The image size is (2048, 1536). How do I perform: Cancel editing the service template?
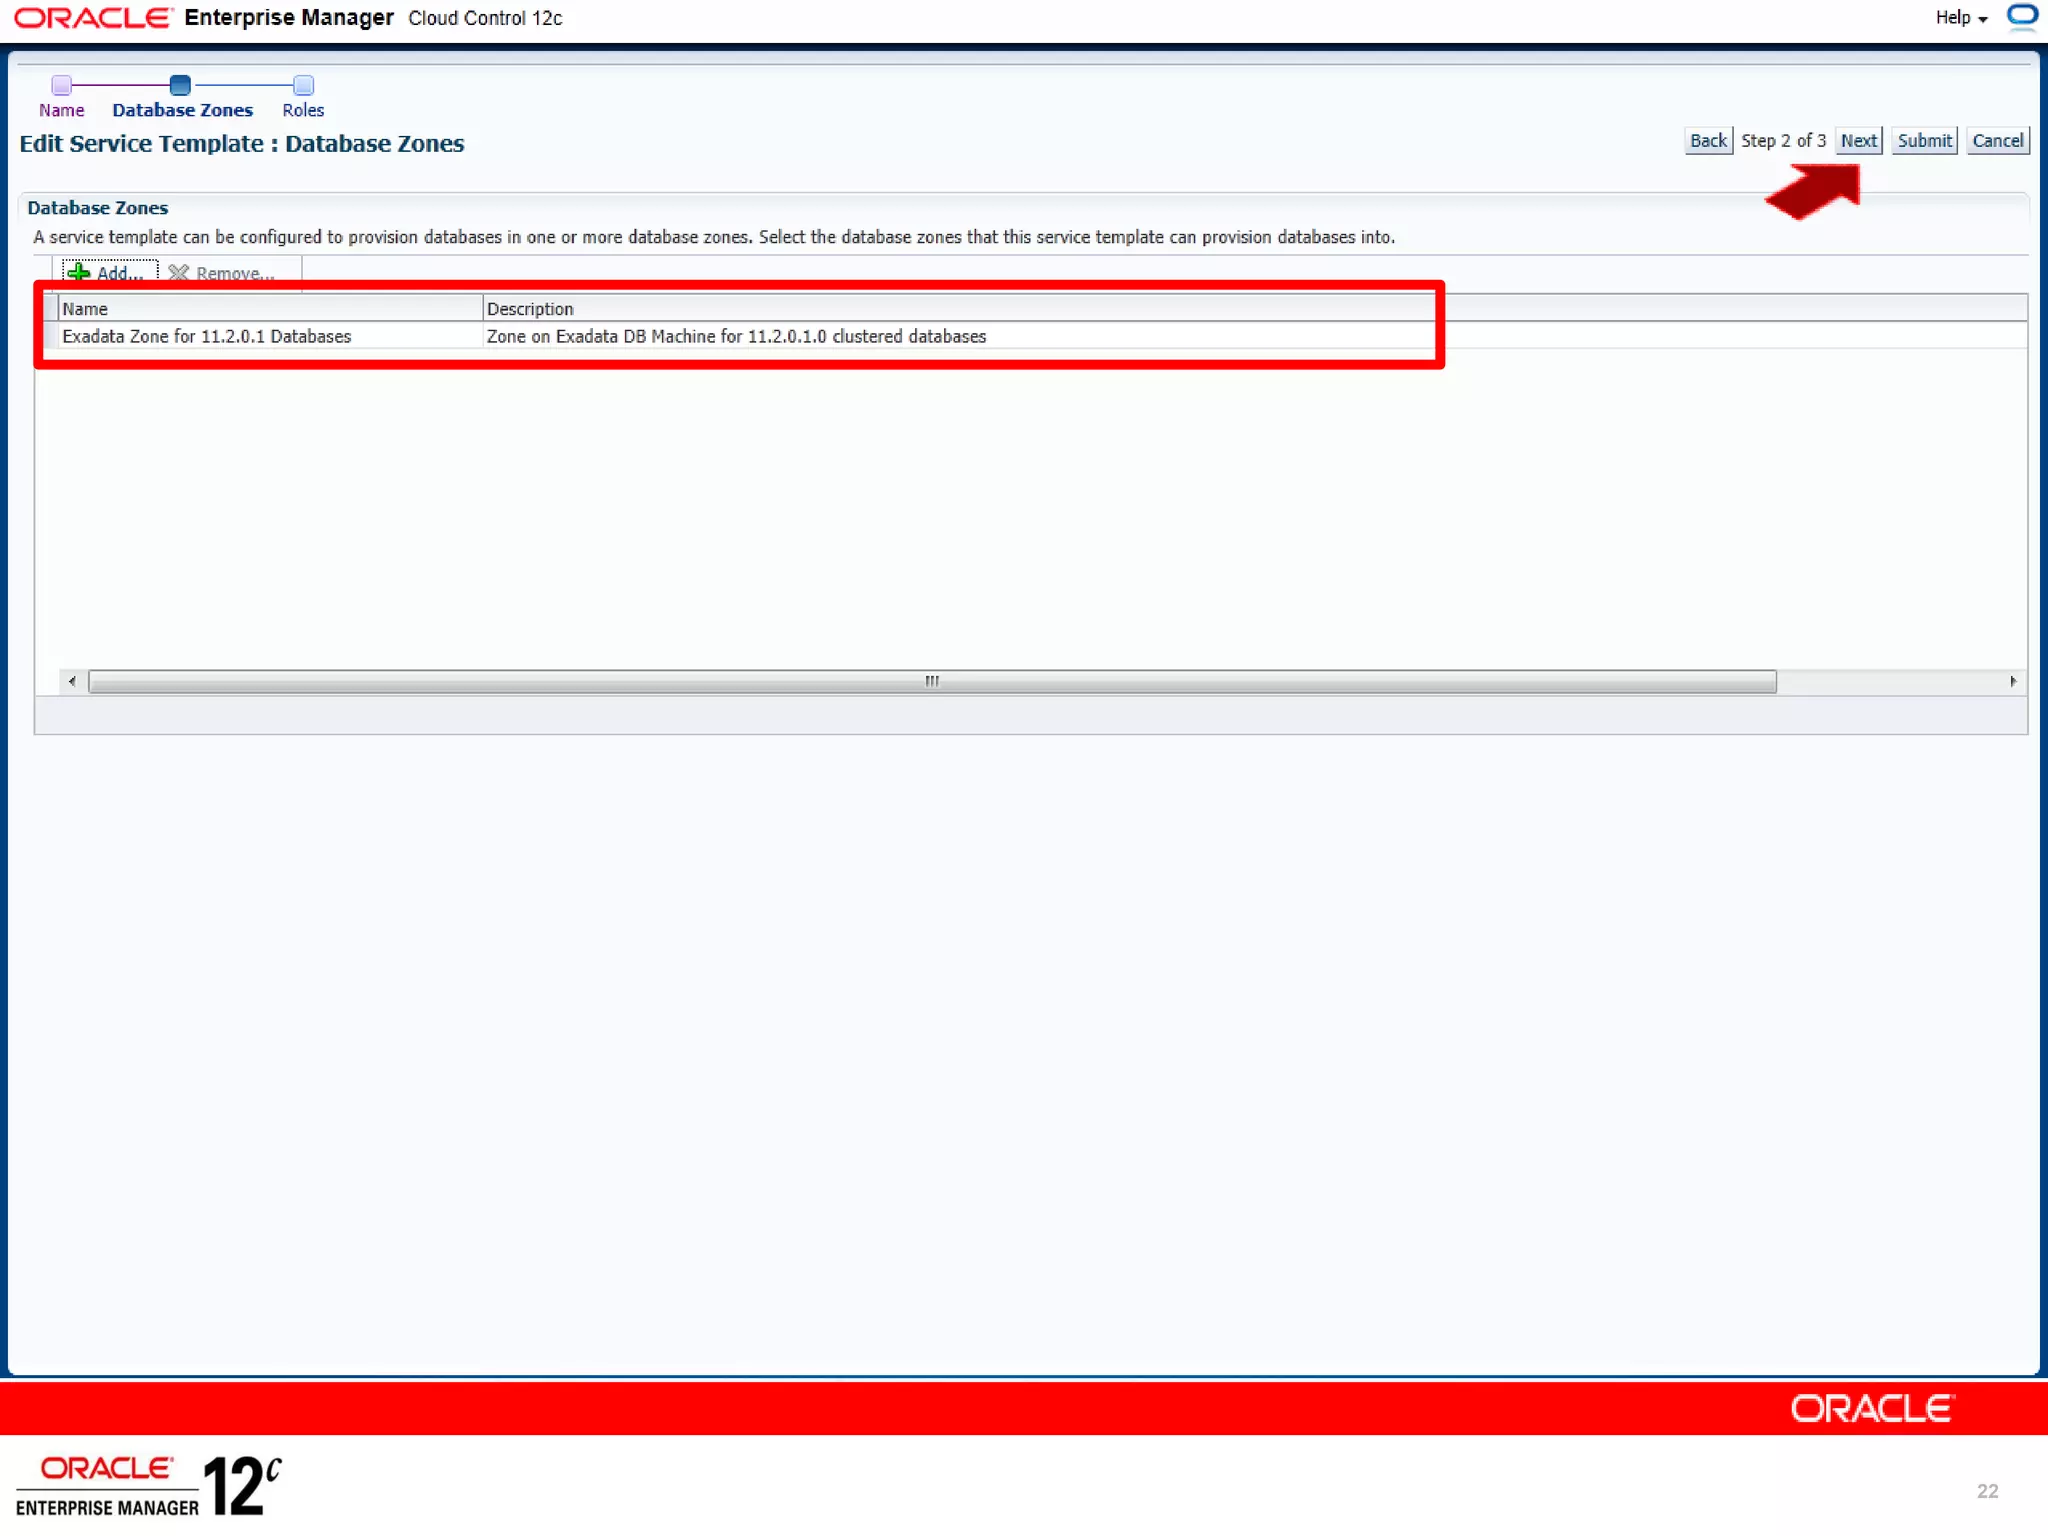[1997, 141]
